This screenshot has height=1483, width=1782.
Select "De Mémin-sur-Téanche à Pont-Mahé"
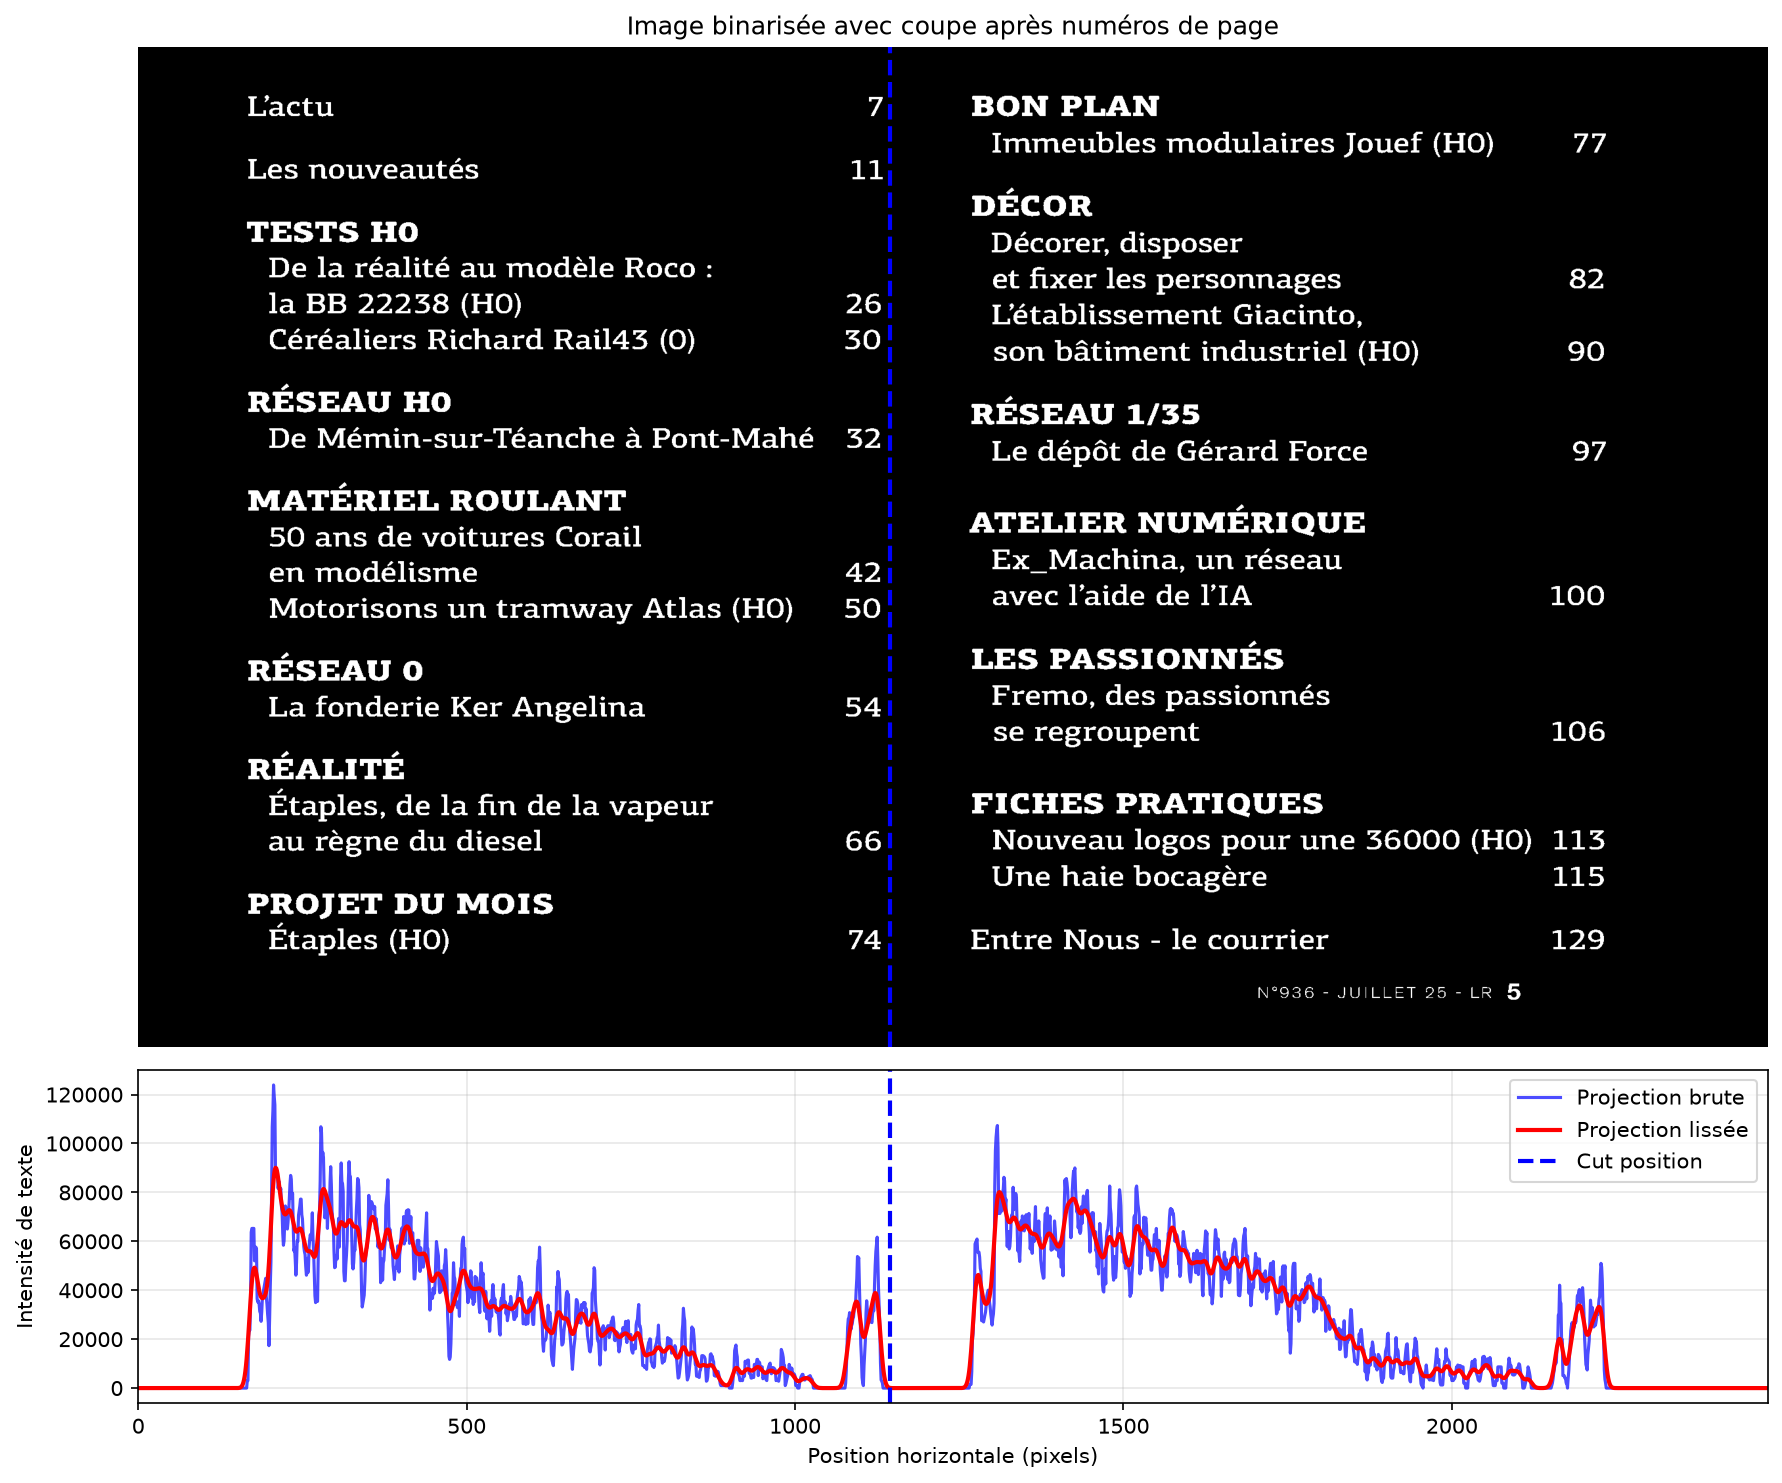pyautogui.click(x=541, y=438)
